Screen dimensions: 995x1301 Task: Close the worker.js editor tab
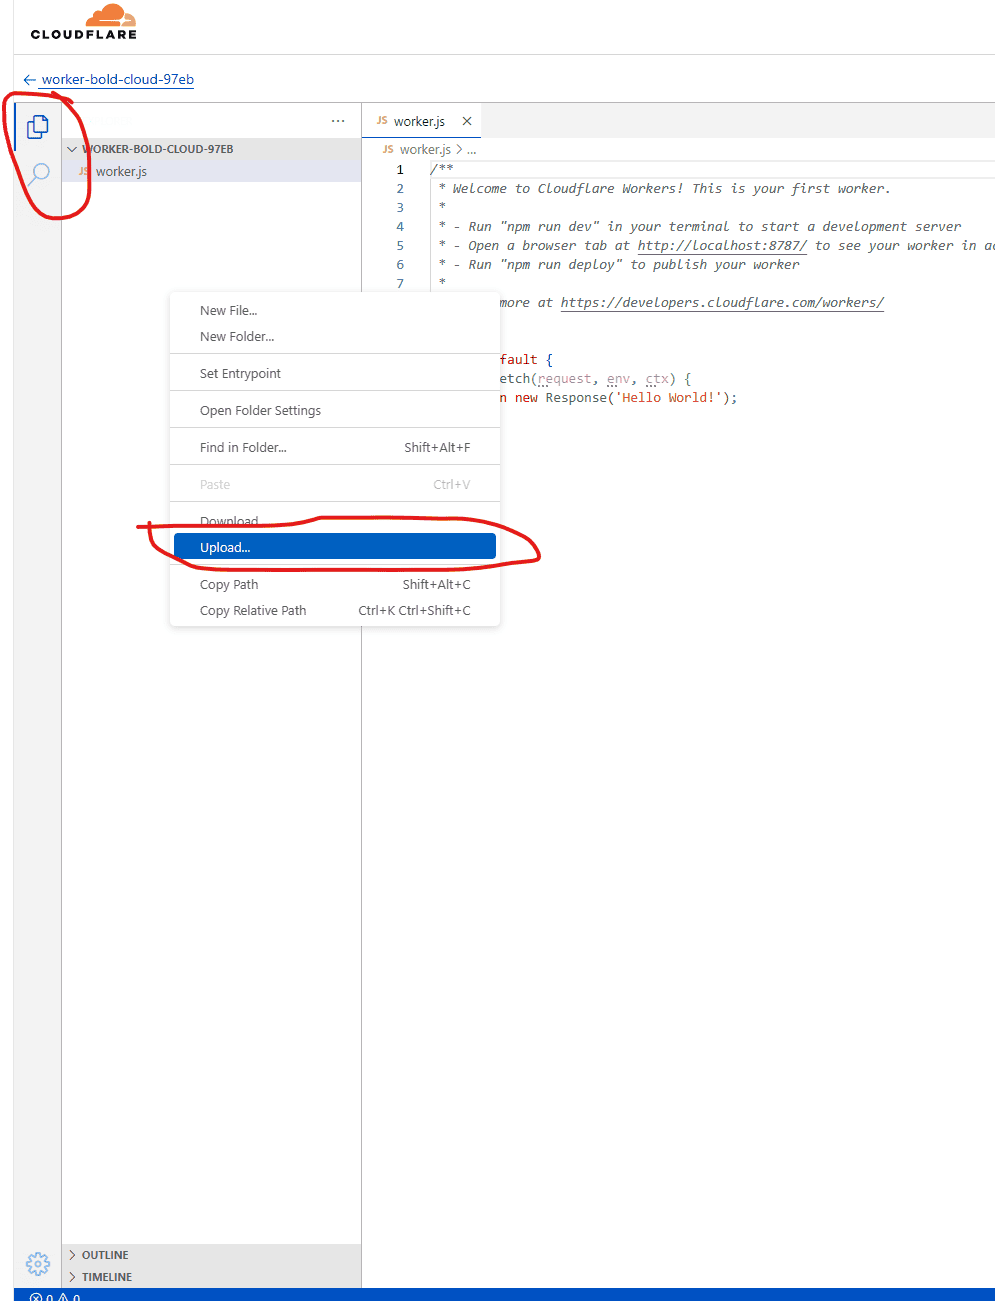click(467, 121)
